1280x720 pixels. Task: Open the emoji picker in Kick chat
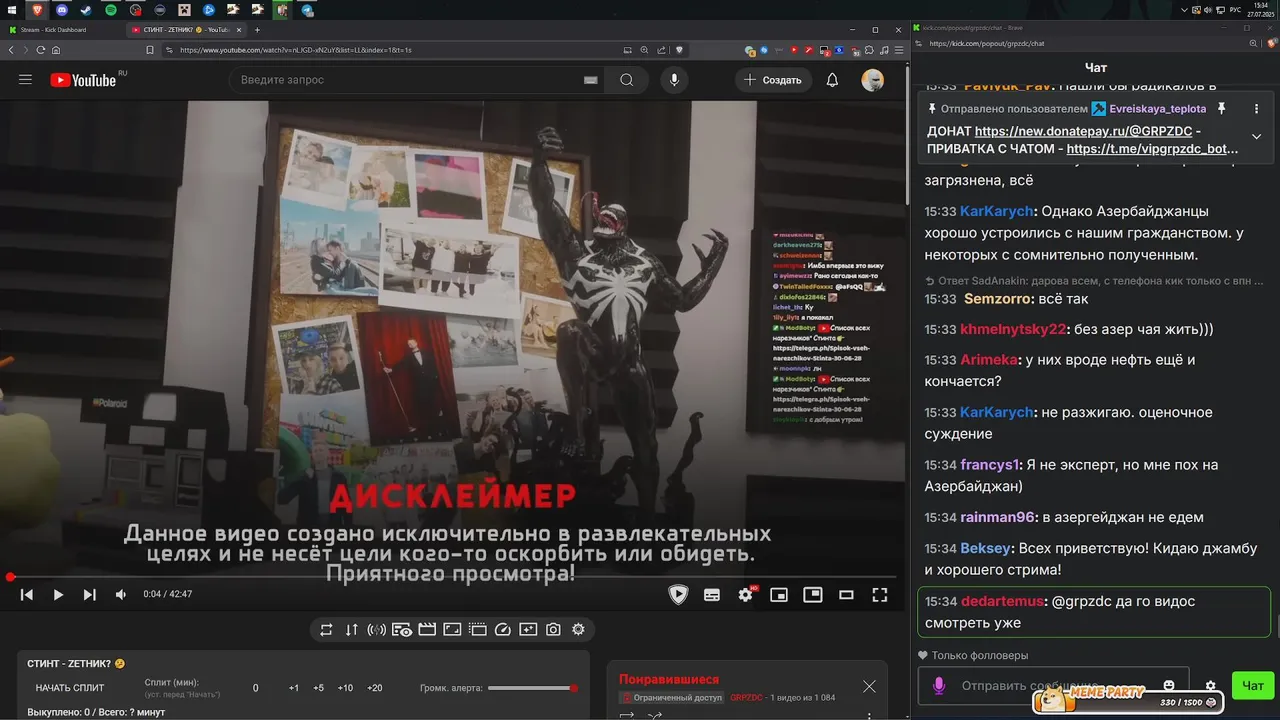[x=1169, y=685]
